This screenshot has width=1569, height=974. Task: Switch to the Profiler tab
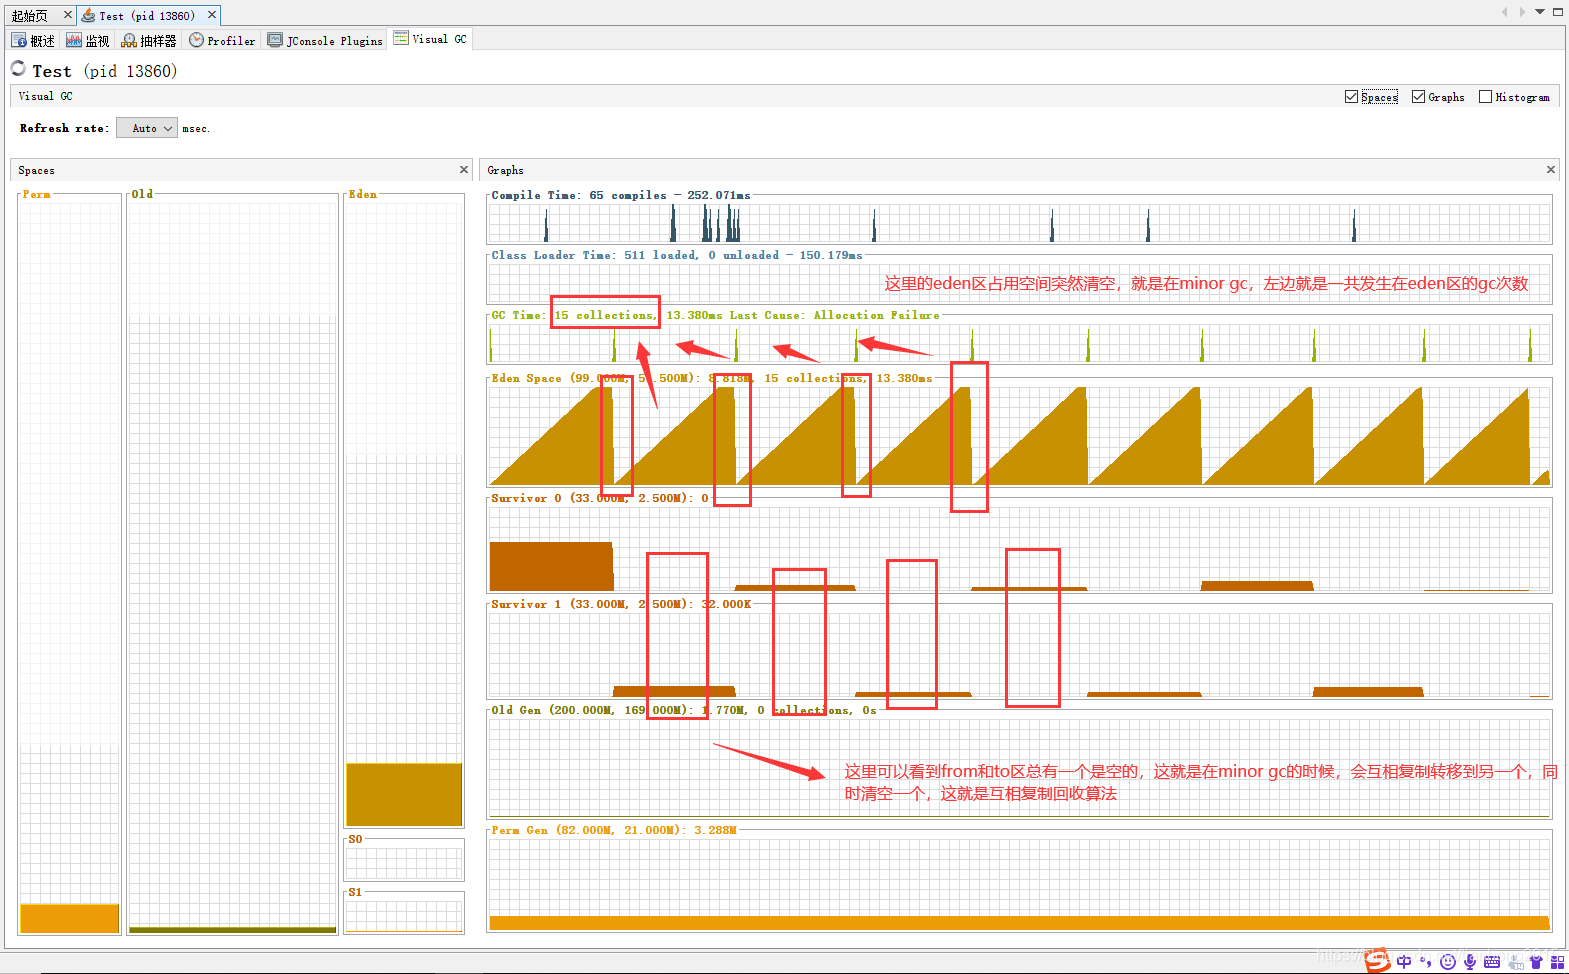(x=222, y=40)
